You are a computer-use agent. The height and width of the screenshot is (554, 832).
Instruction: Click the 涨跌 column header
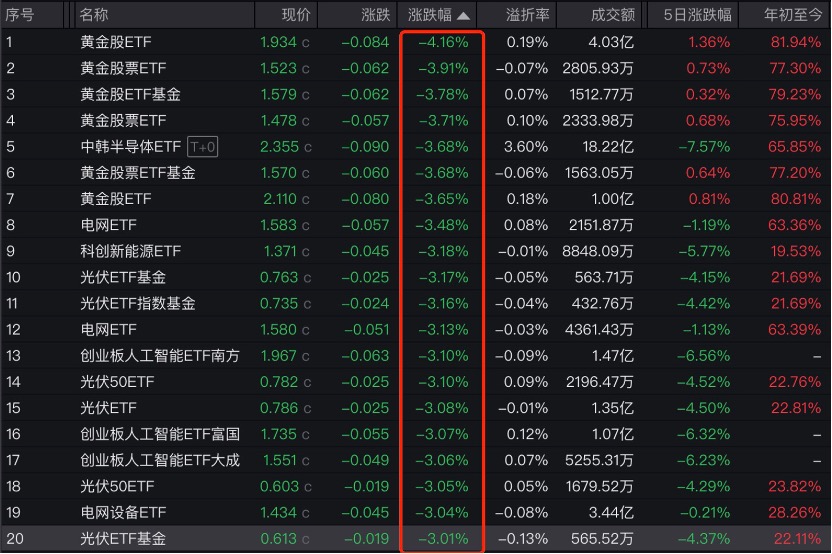coord(376,15)
